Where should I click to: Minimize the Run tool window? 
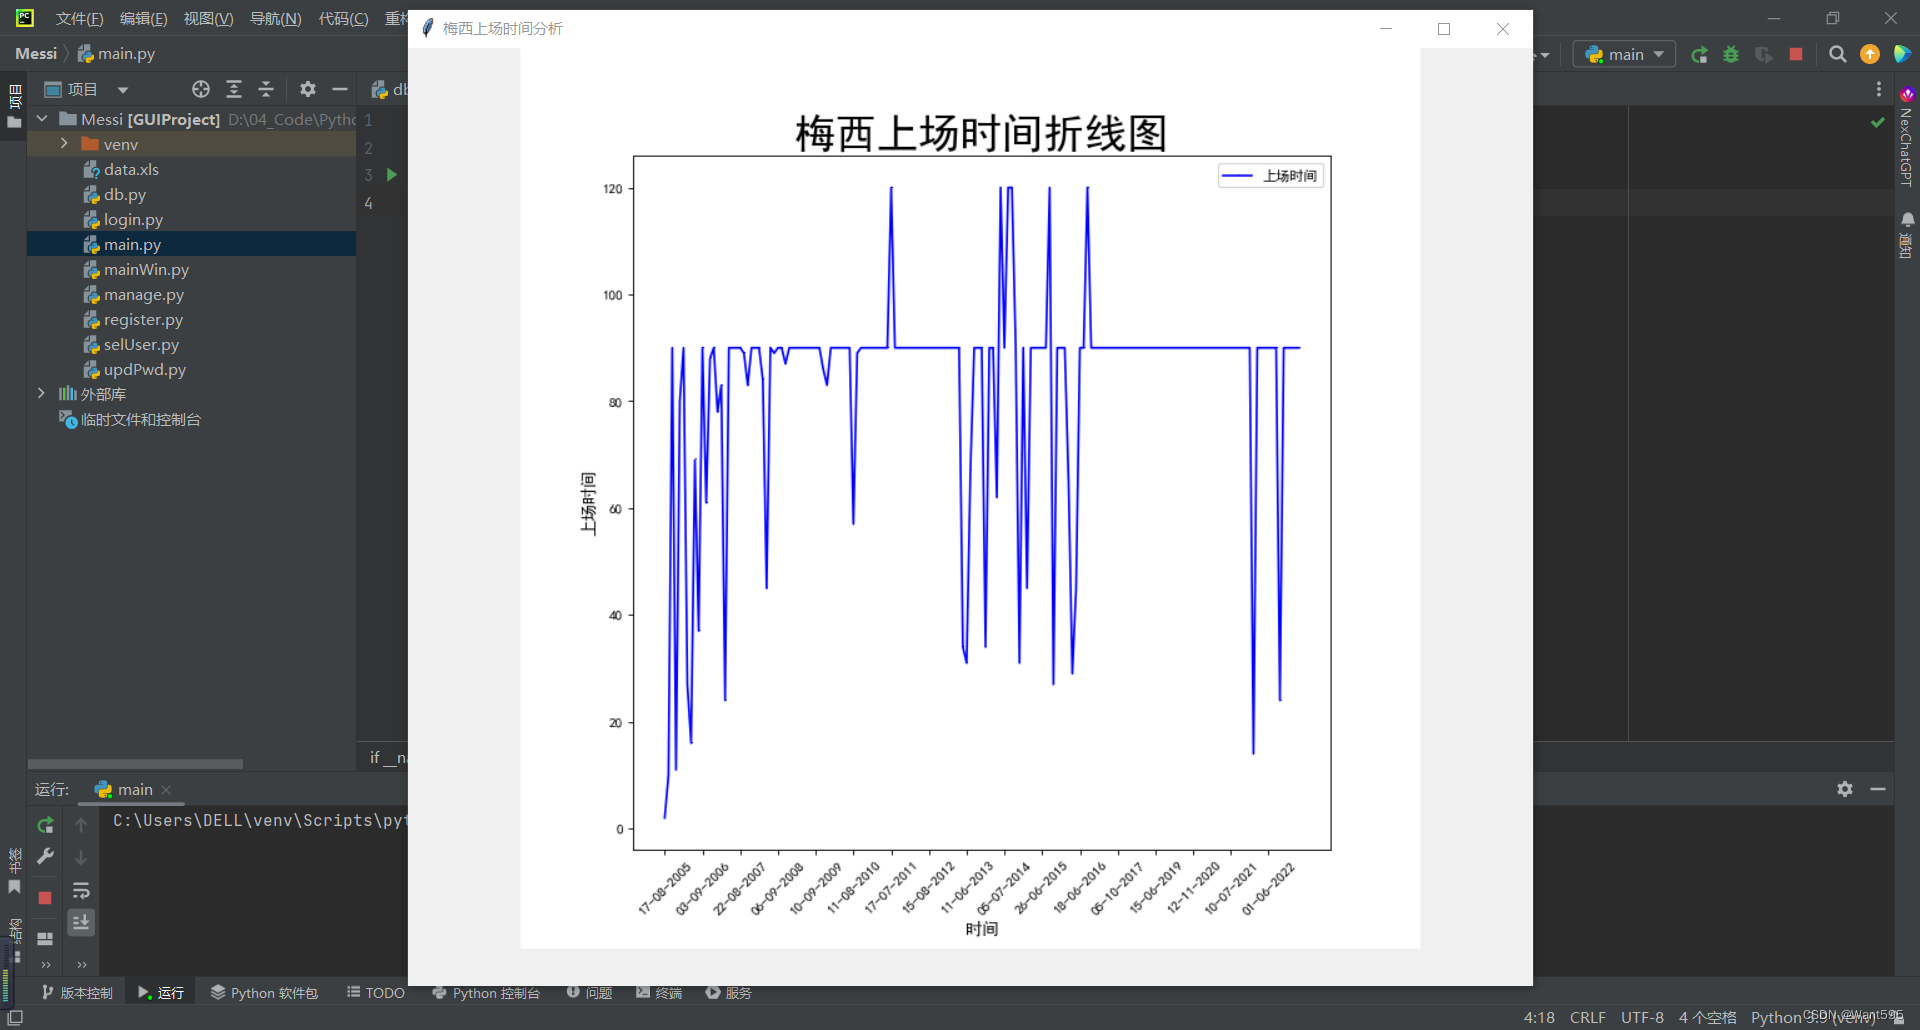[x=1878, y=789]
